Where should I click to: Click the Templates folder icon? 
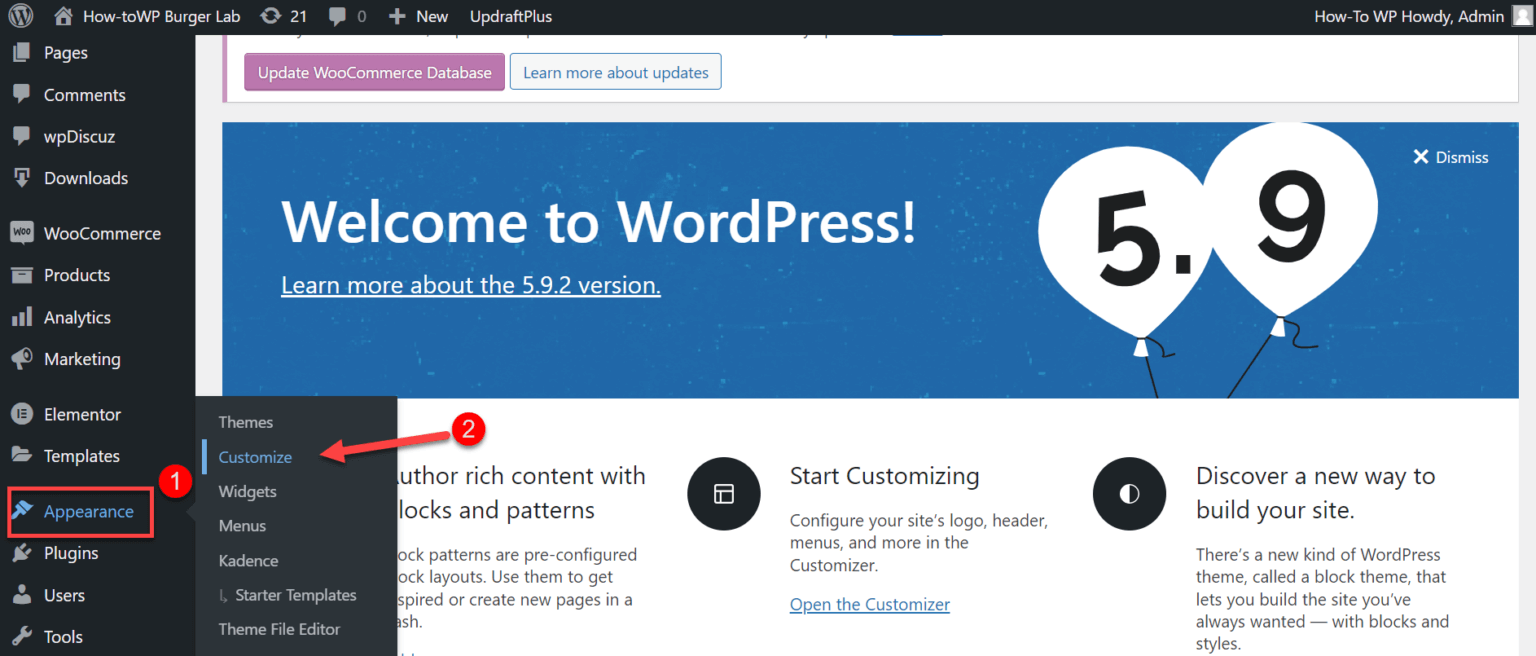pyautogui.click(x=21, y=455)
